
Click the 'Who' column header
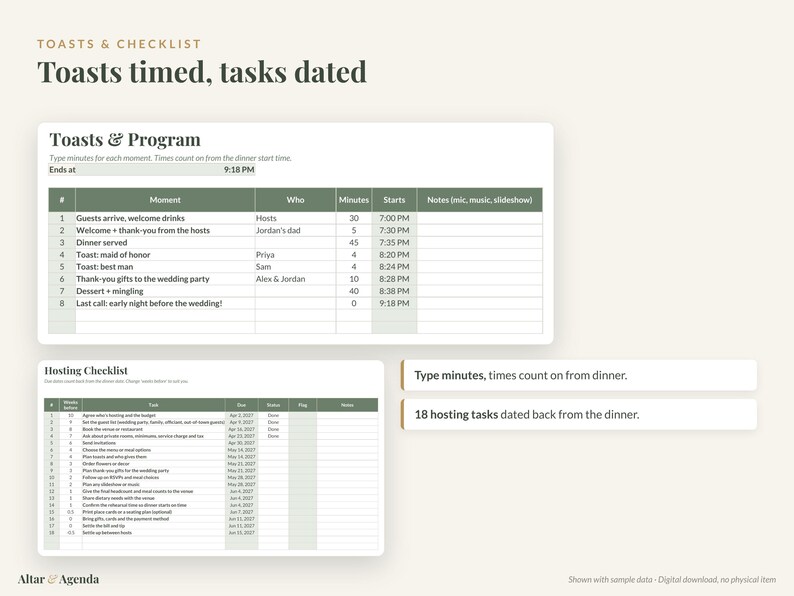click(x=295, y=200)
